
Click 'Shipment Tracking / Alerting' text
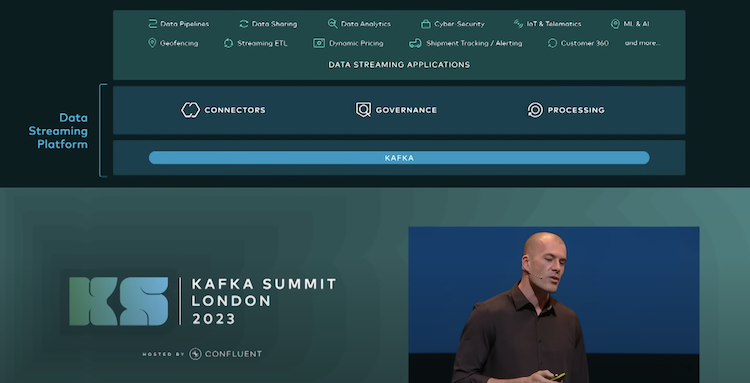[474, 44]
